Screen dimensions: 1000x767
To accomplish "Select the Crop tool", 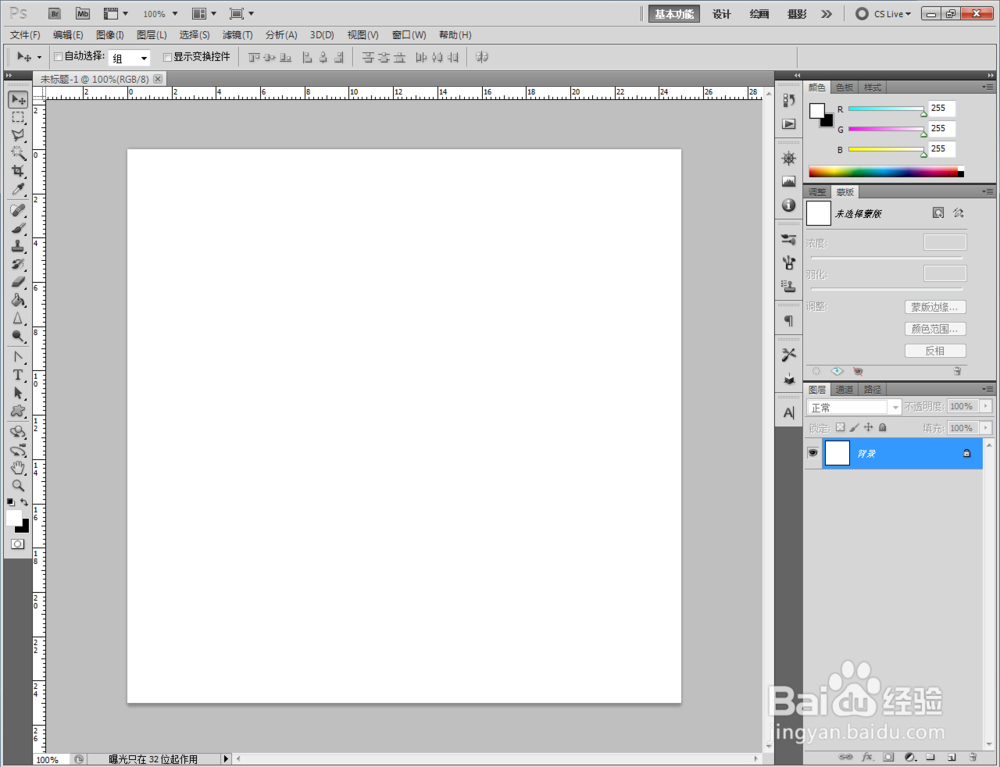I will (18, 171).
